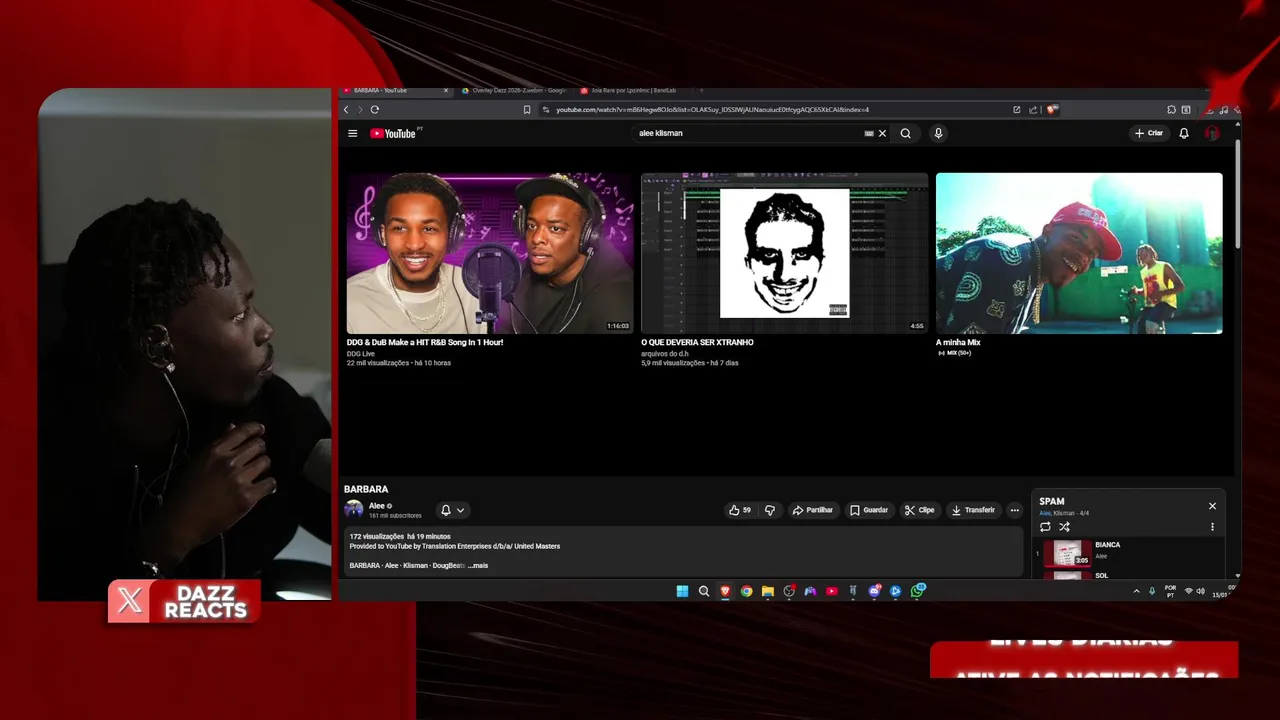Open the account avatar menu
This screenshot has width=1280, height=720.
click(1212, 133)
